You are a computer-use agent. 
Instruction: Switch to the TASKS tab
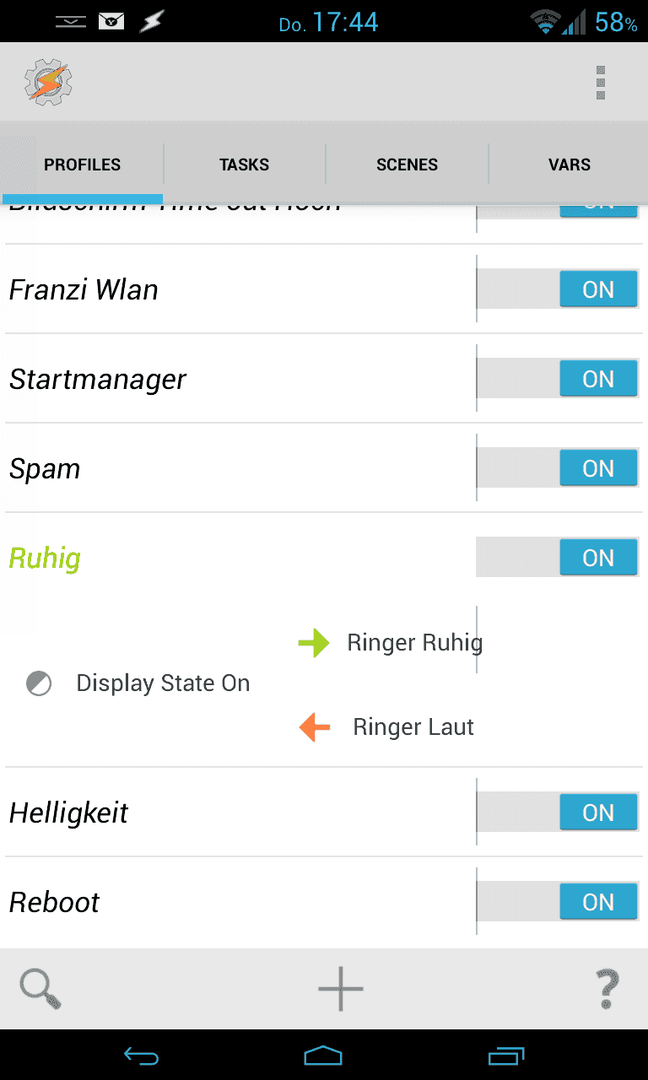244,165
